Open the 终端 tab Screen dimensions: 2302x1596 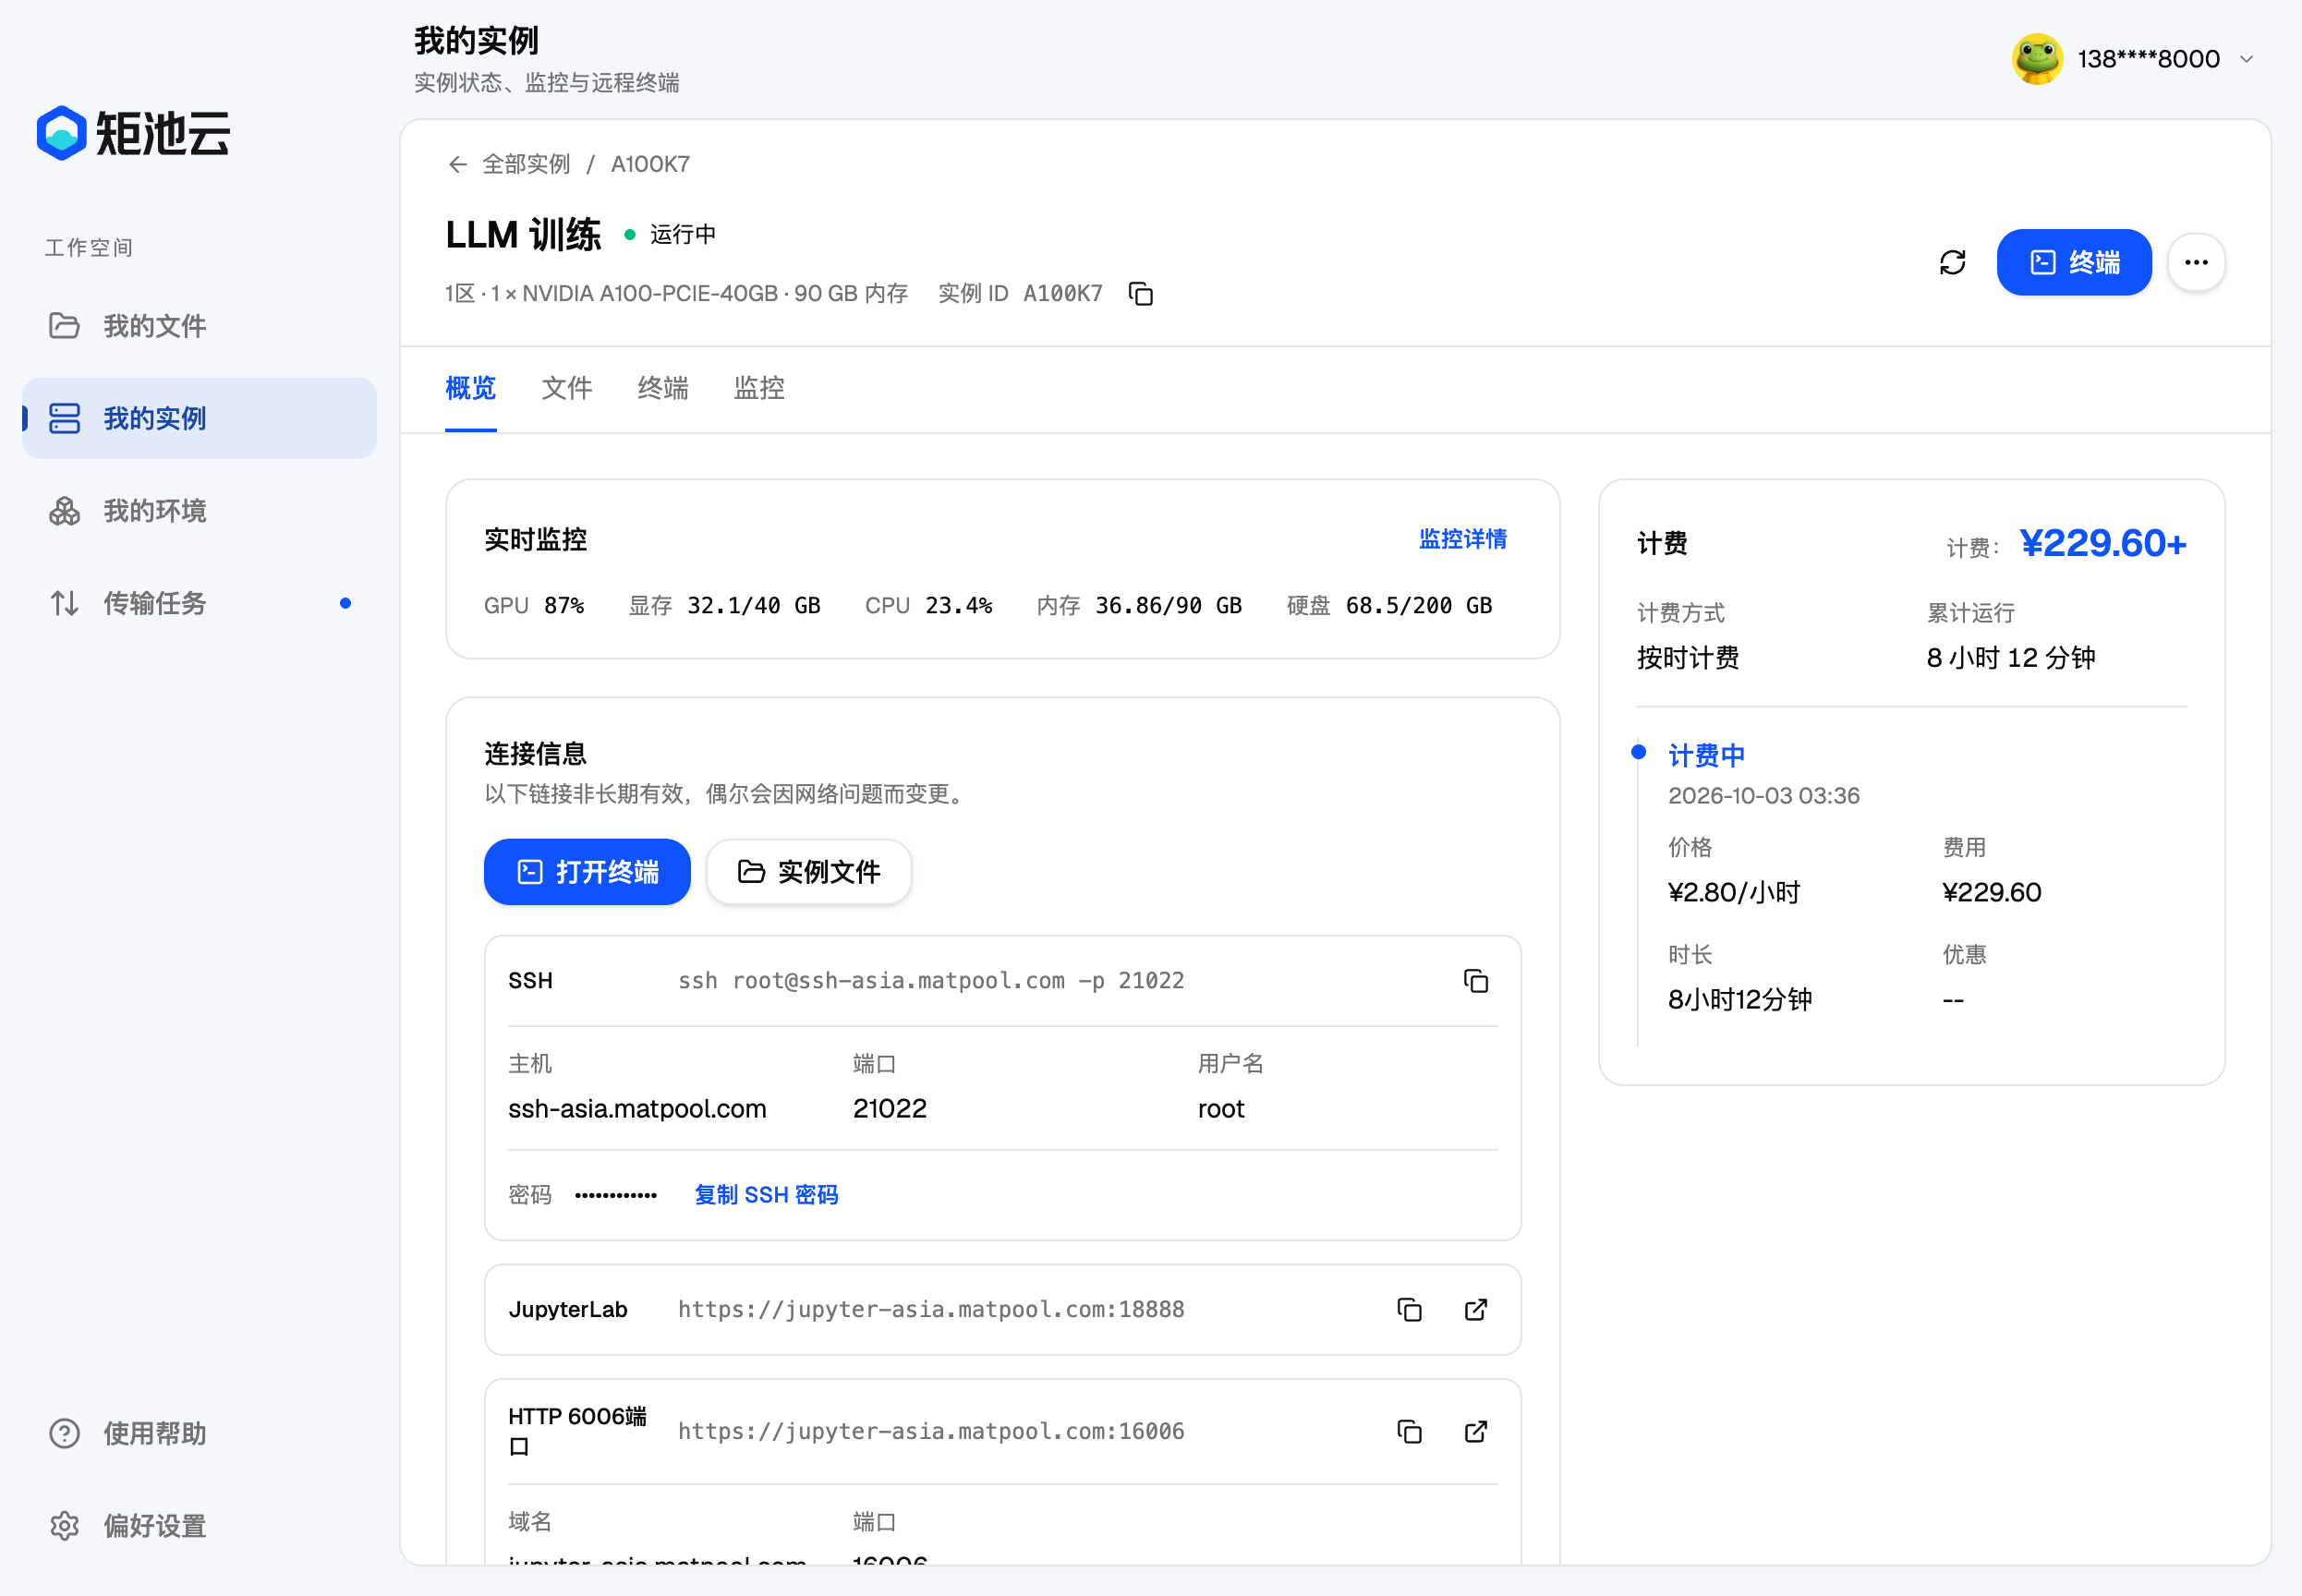(663, 388)
